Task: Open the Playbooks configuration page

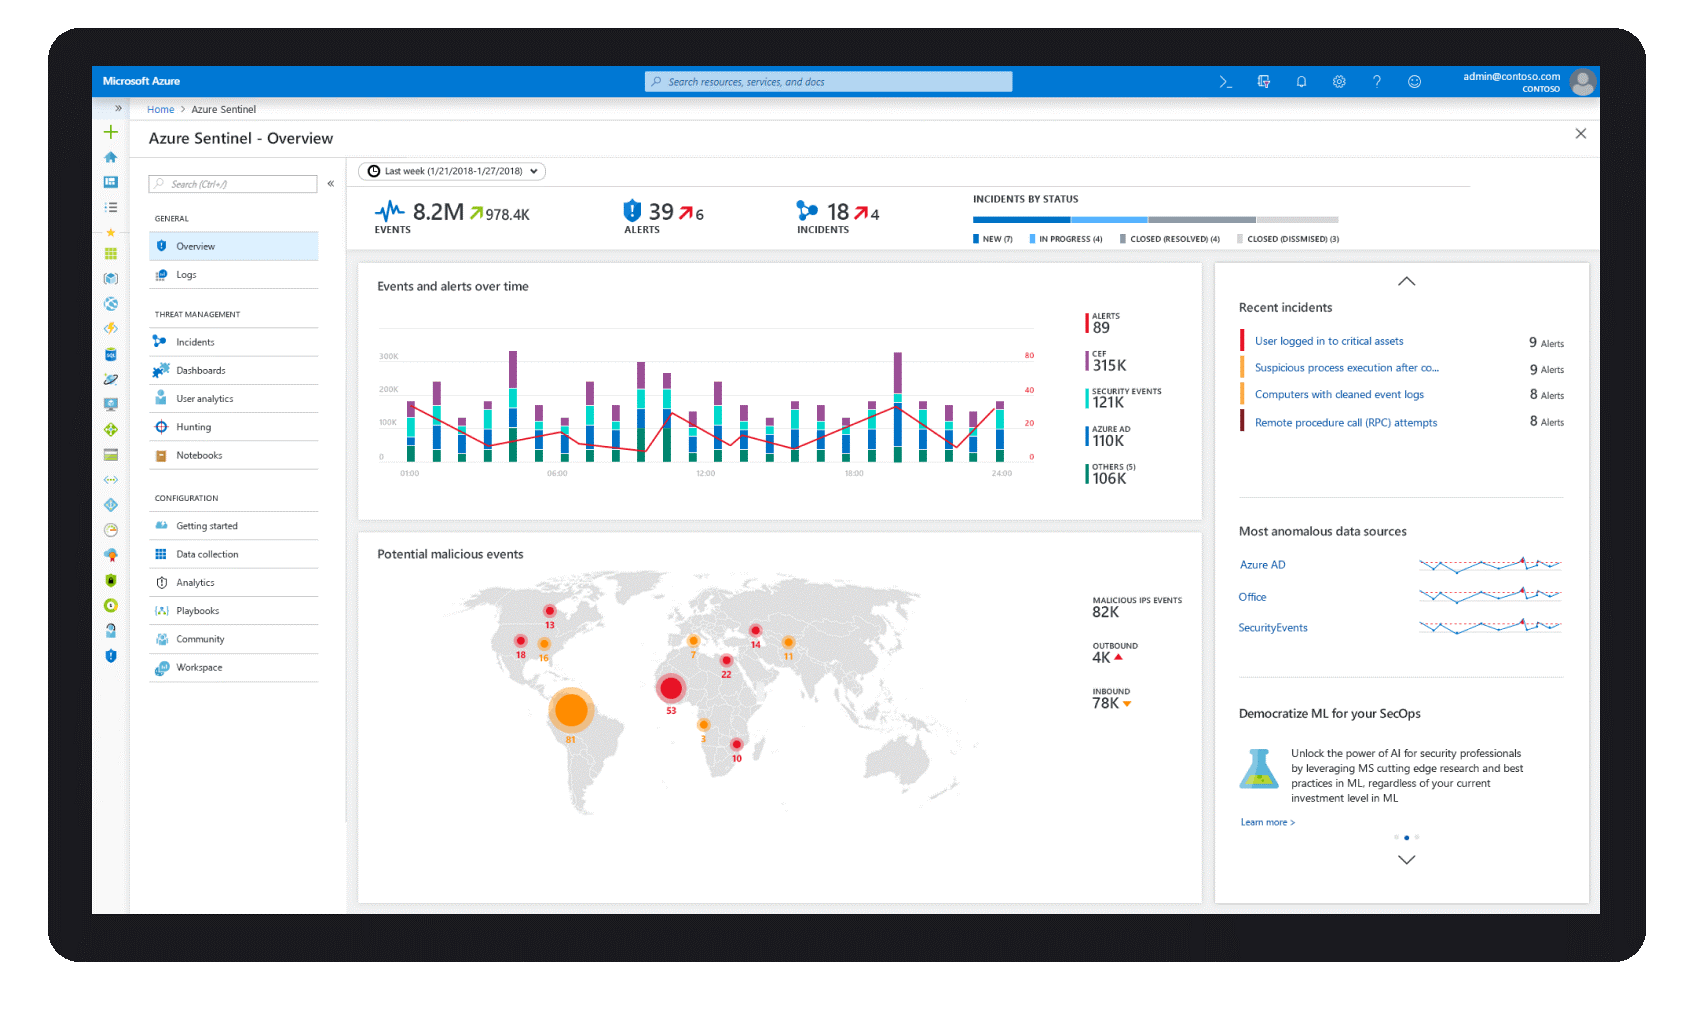Action: (x=197, y=610)
